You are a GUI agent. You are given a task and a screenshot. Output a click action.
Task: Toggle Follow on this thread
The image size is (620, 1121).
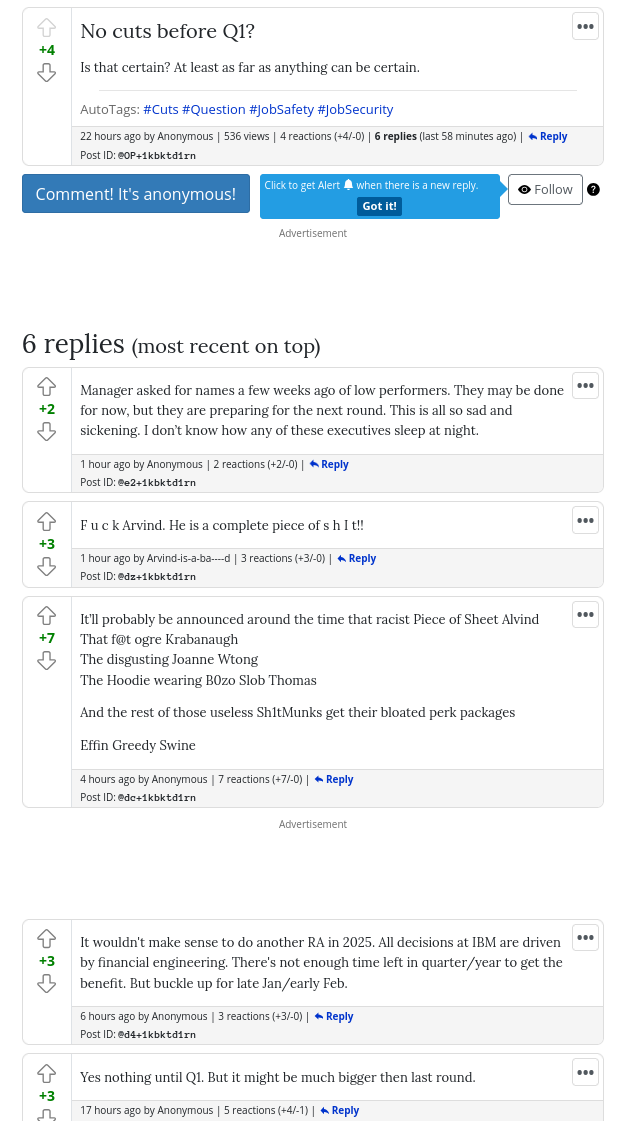[x=545, y=190]
